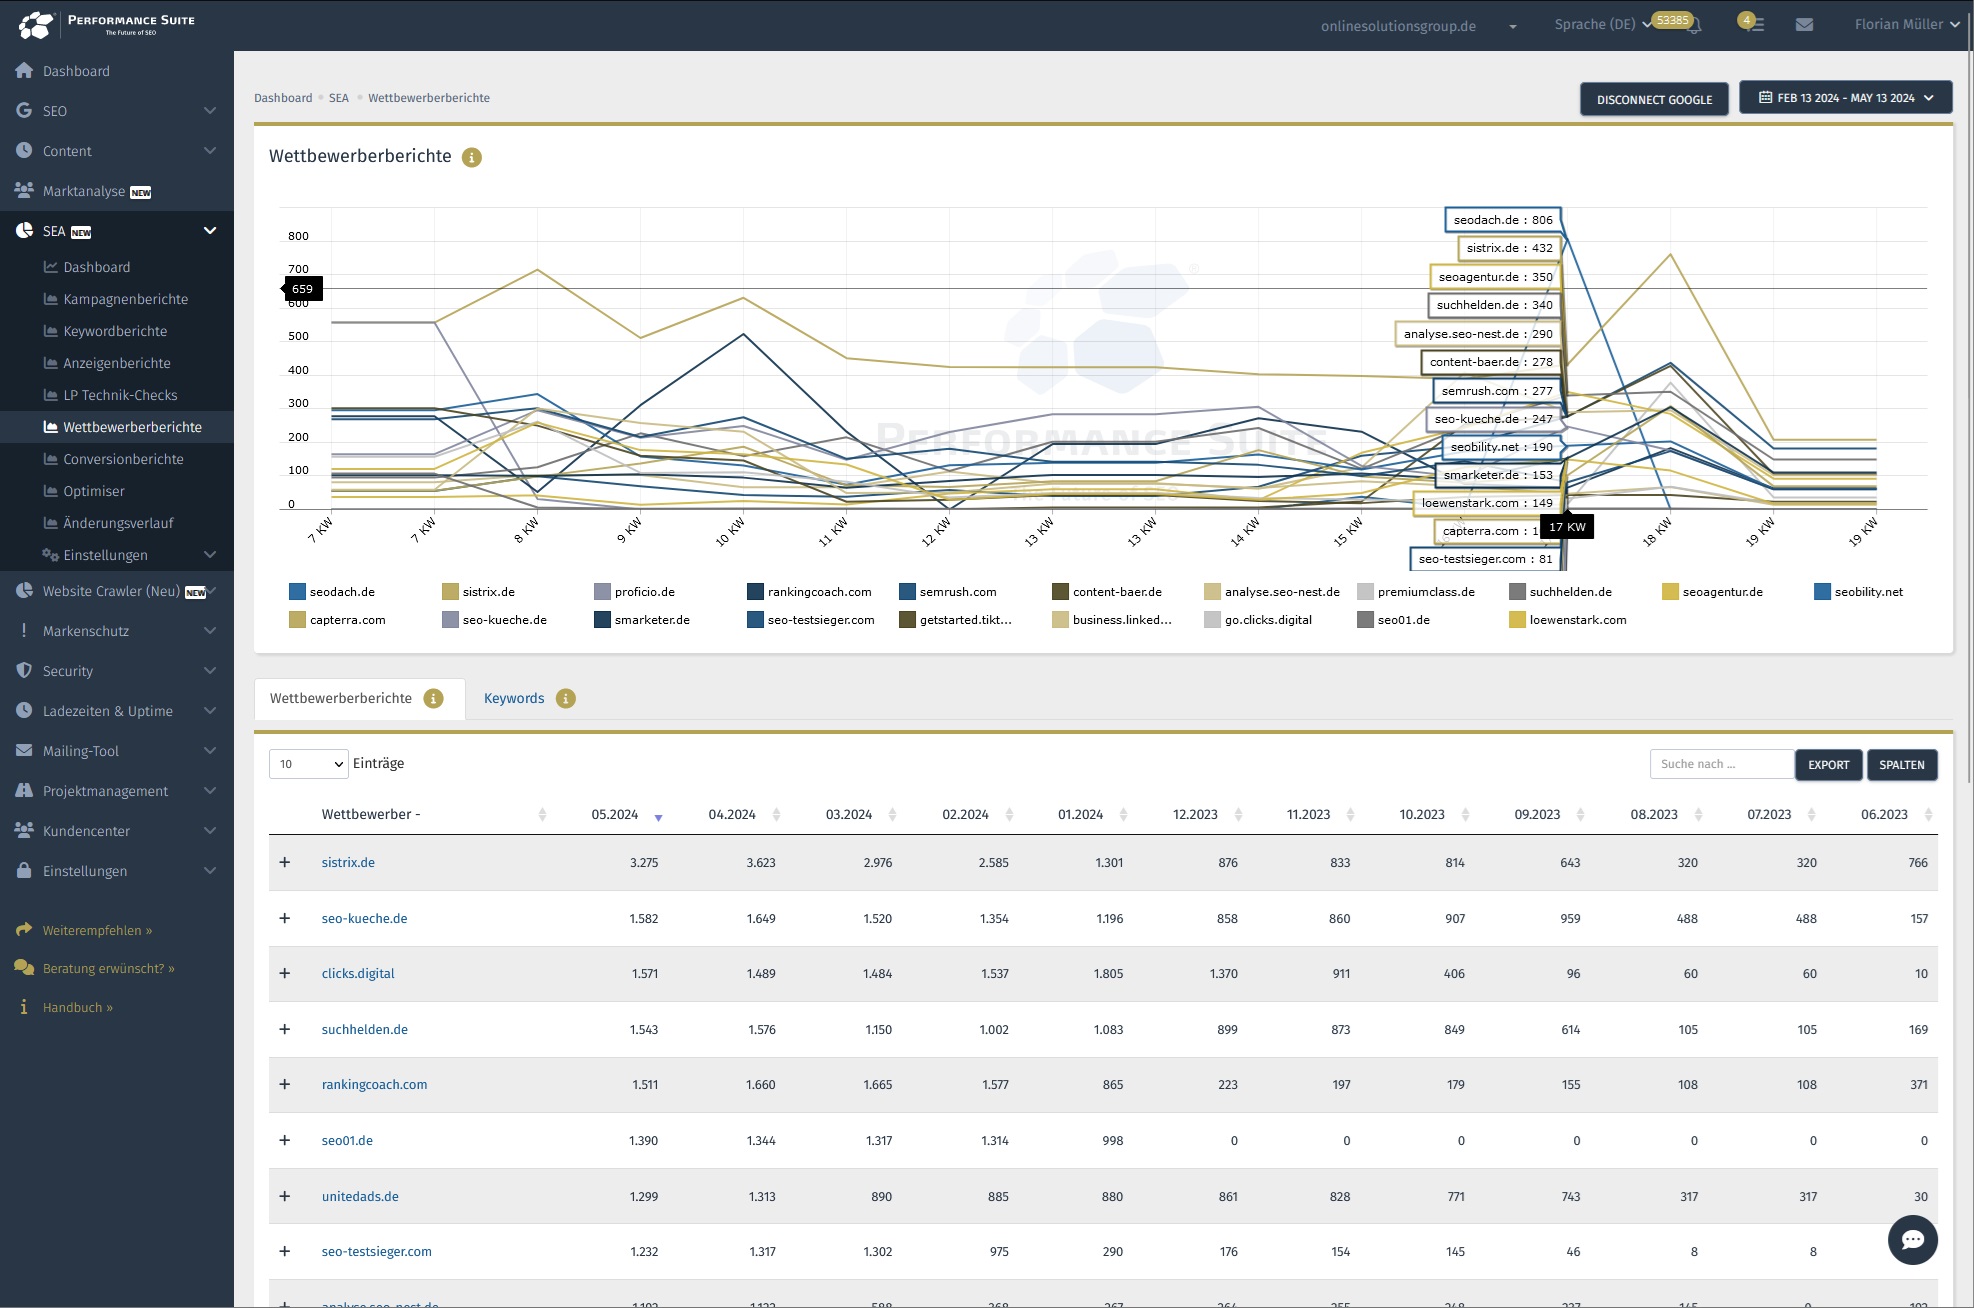Screen dimensions: 1974x1308
Task: Open Florian Müller user menu
Action: point(1907,24)
